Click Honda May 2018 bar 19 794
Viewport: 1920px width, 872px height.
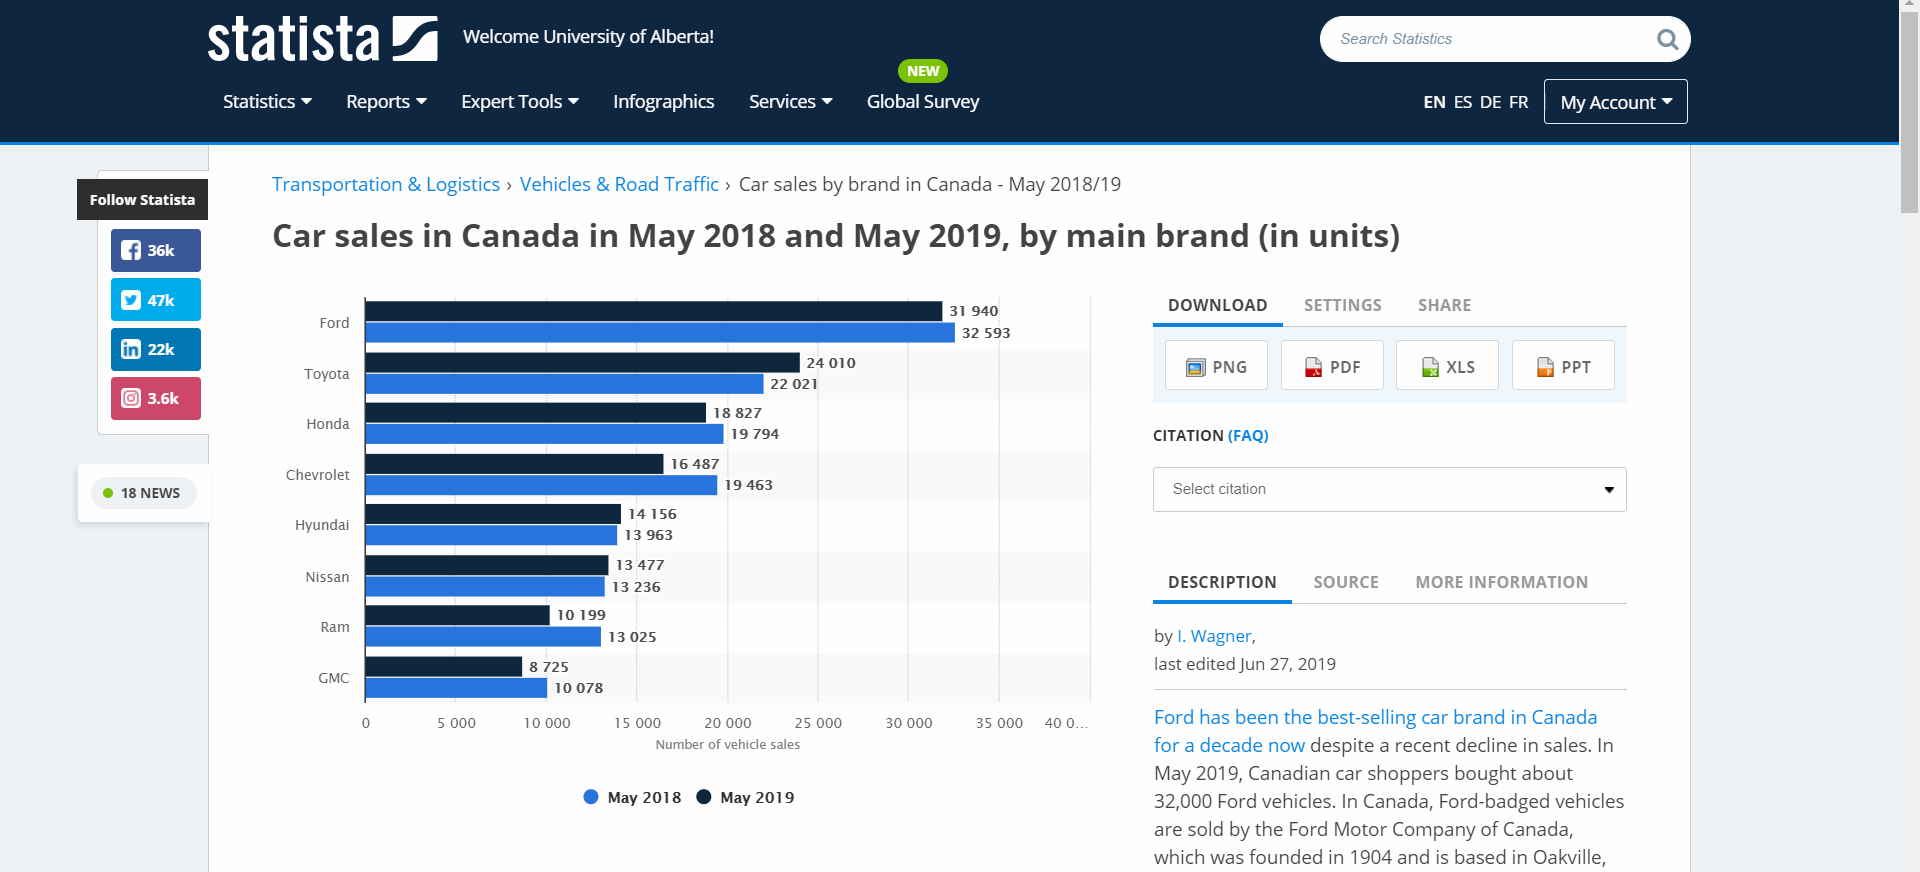[x=544, y=434]
